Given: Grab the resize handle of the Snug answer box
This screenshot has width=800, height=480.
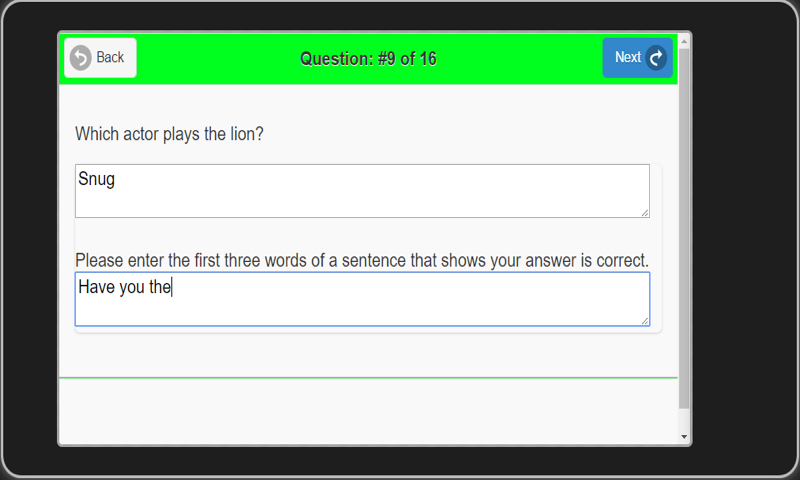Looking at the screenshot, I should click(645, 212).
